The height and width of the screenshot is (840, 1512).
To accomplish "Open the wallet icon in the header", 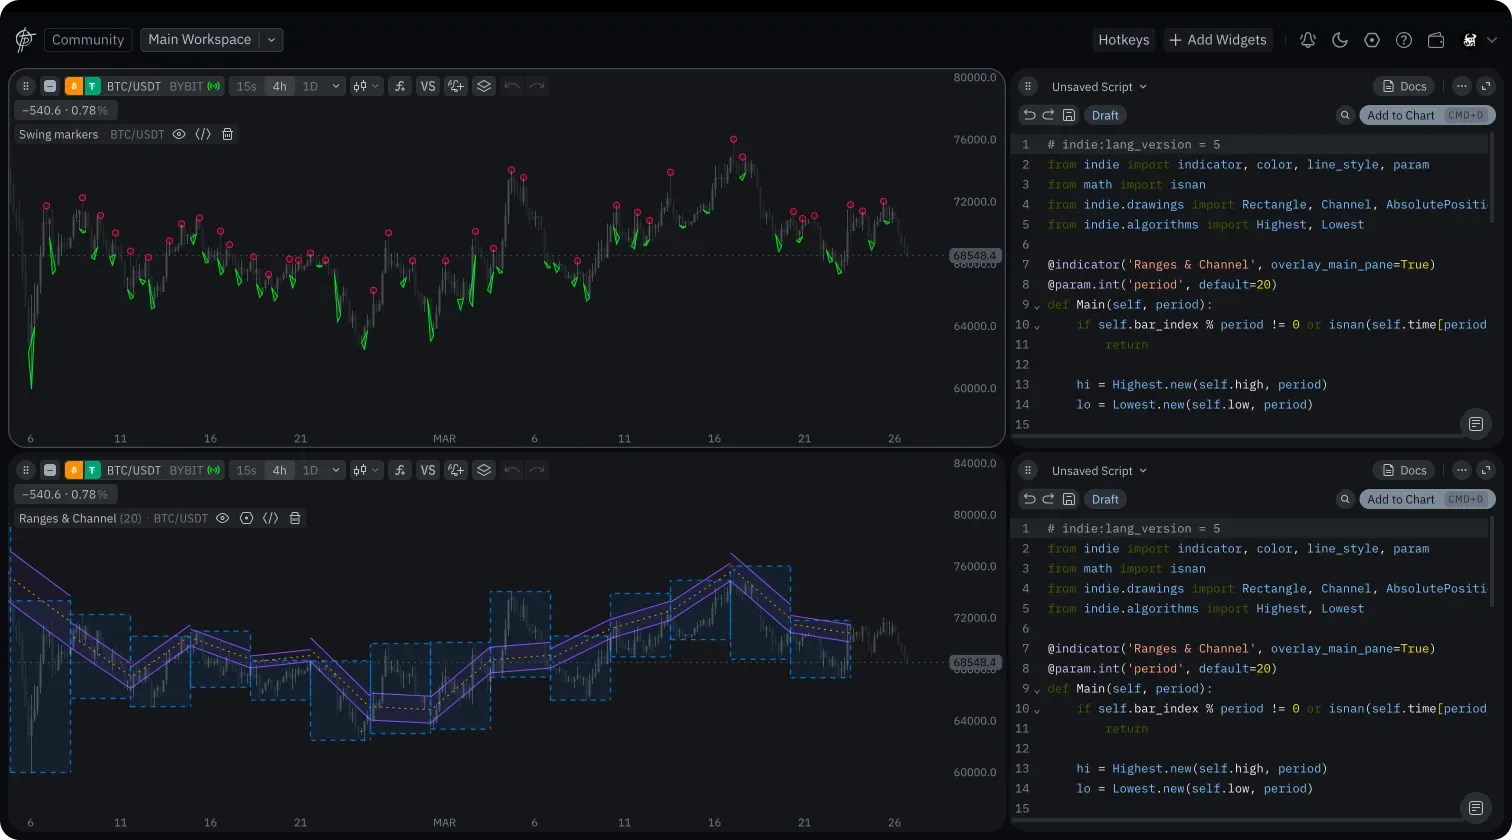I will pos(1436,40).
